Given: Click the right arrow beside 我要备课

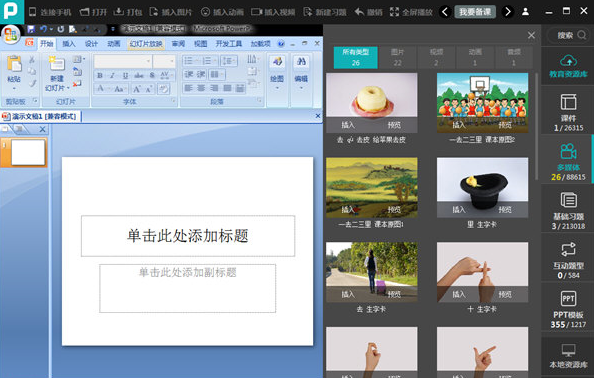Looking at the screenshot, I should pos(508,12).
